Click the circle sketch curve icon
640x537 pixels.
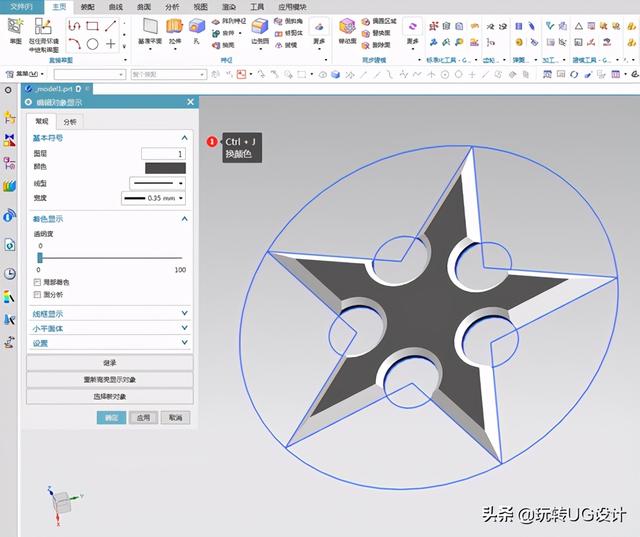point(92,44)
